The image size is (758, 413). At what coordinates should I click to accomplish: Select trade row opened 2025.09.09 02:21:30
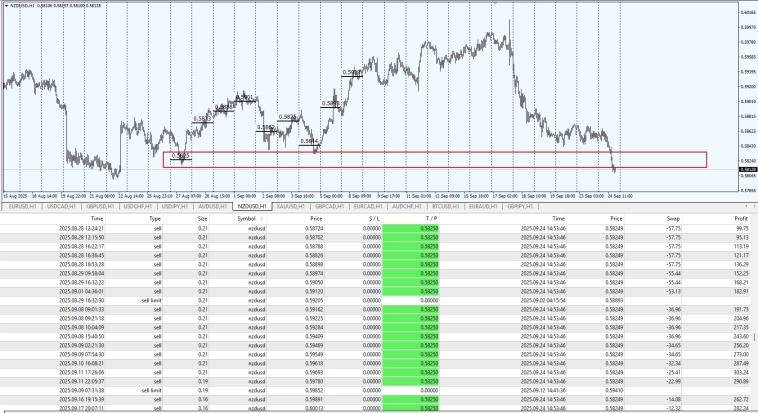375,345
